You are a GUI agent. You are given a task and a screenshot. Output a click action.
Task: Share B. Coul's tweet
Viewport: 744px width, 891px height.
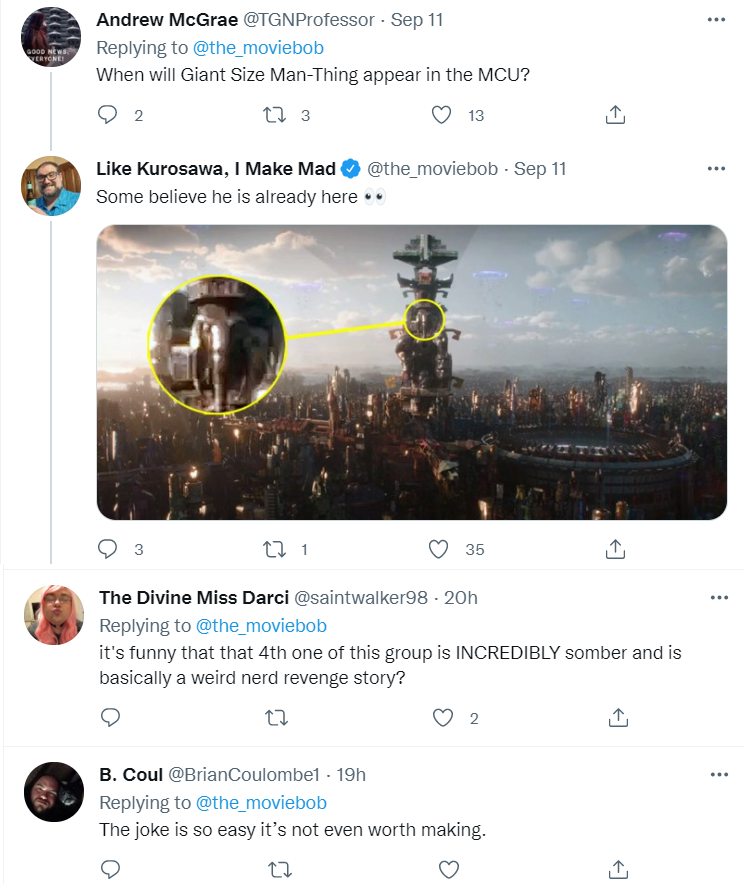[x=618, y=868]
